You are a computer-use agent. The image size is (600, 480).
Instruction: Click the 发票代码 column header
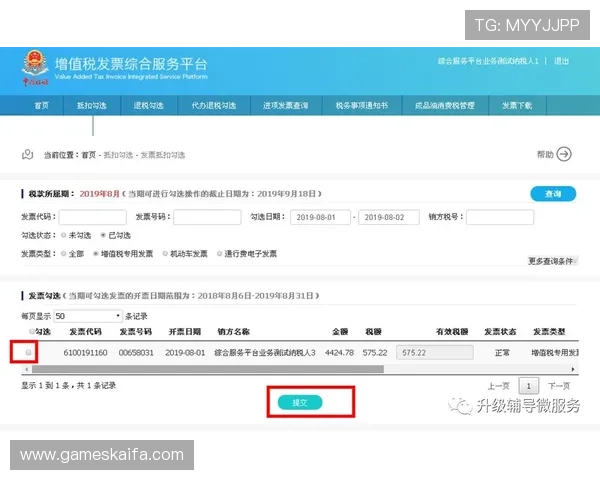pyautogui.click(x=85, y=331)
